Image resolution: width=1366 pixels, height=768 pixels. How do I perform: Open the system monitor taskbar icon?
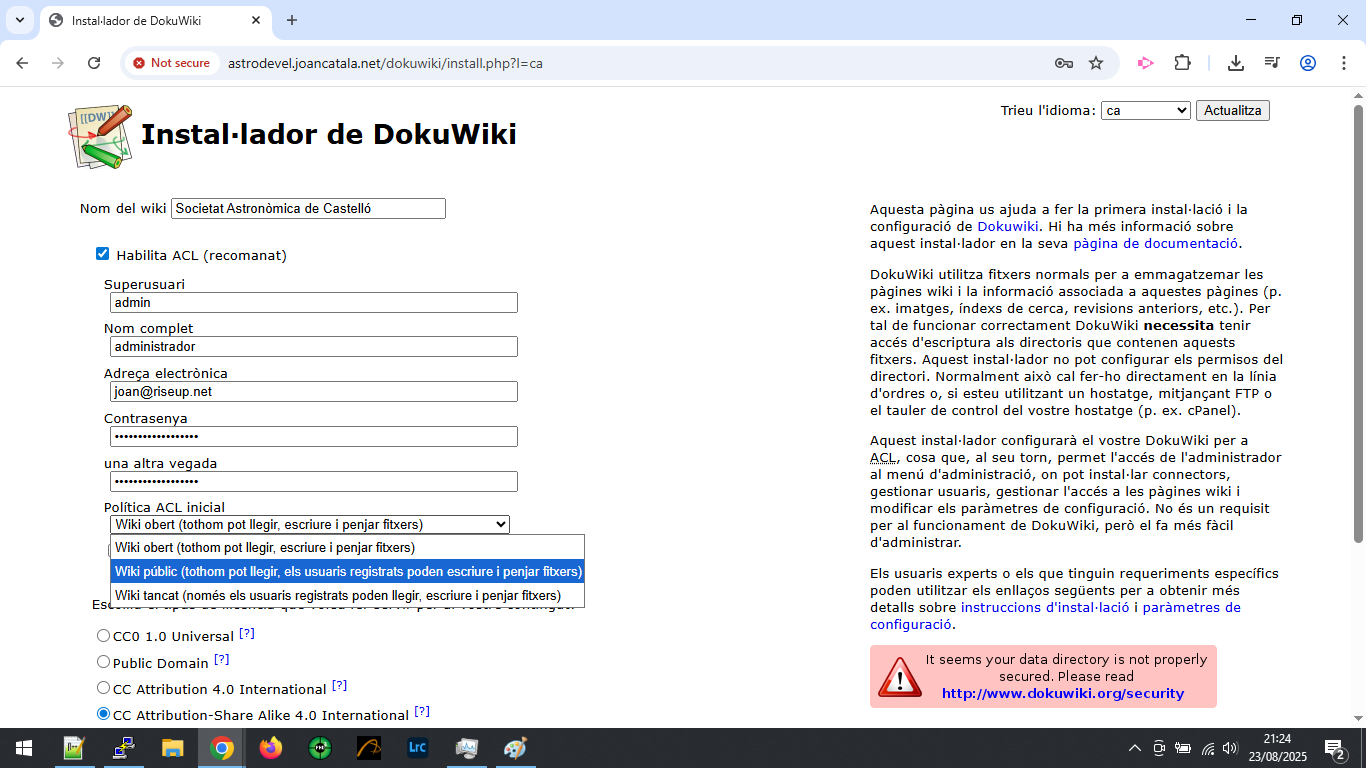tap(467, 748)
